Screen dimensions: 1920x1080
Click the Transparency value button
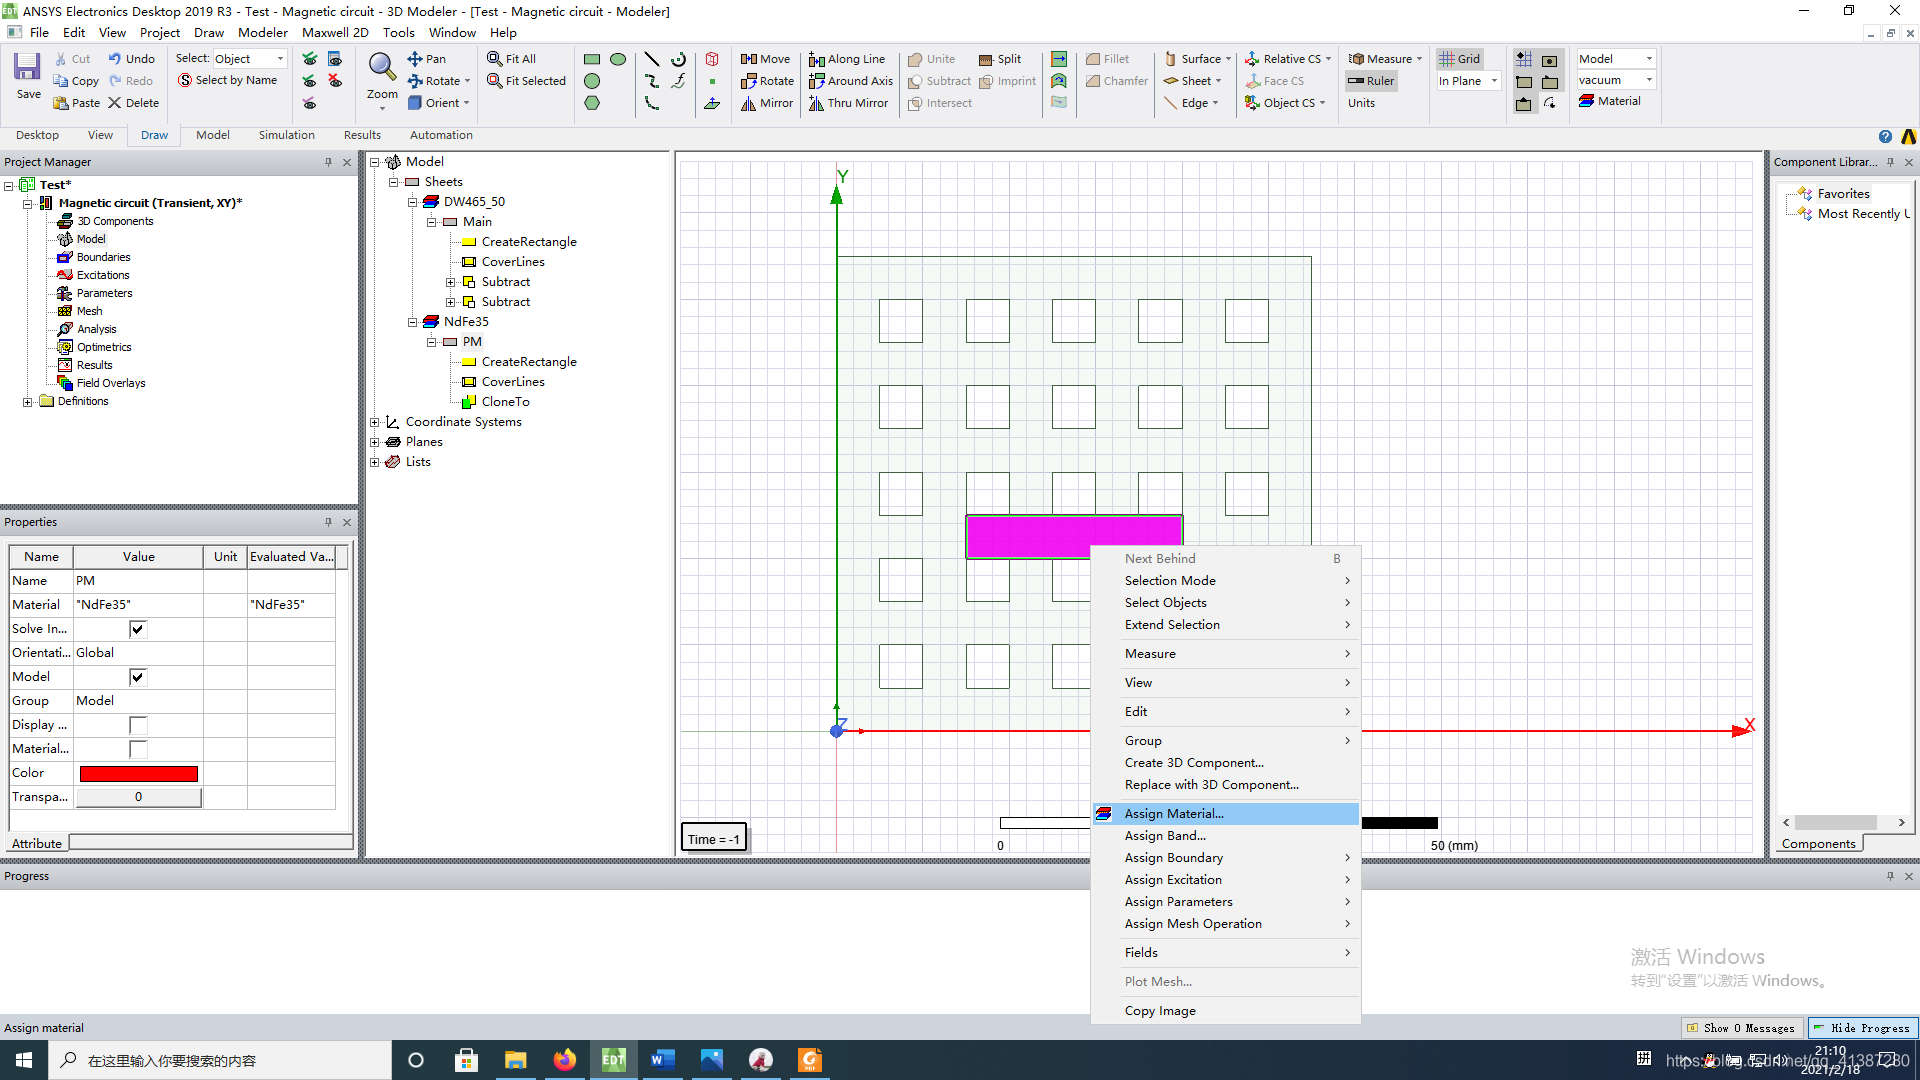pos(139,797)
